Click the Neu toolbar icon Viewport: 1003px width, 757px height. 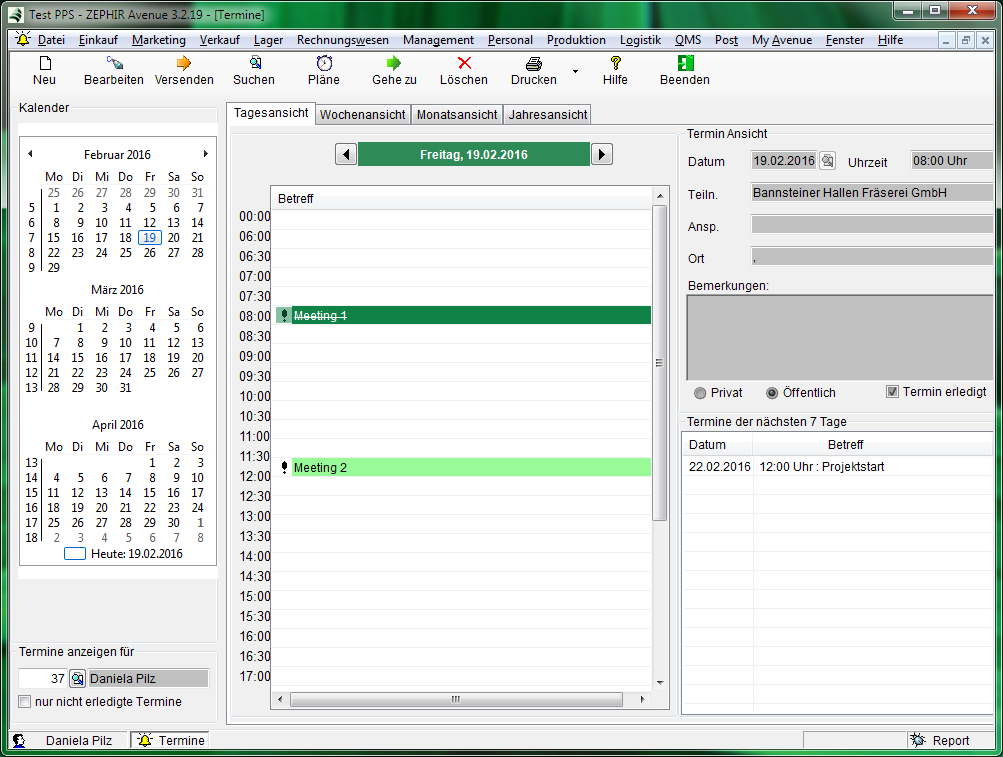pos(44,63)
